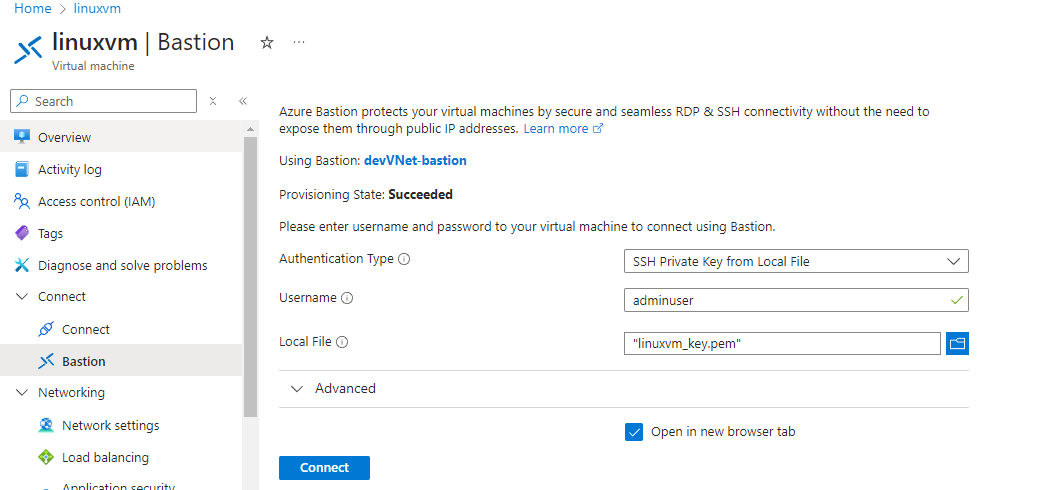Click the Load balancing diamond icon
Screen dimensions: 1061x490
pos(46,458)
